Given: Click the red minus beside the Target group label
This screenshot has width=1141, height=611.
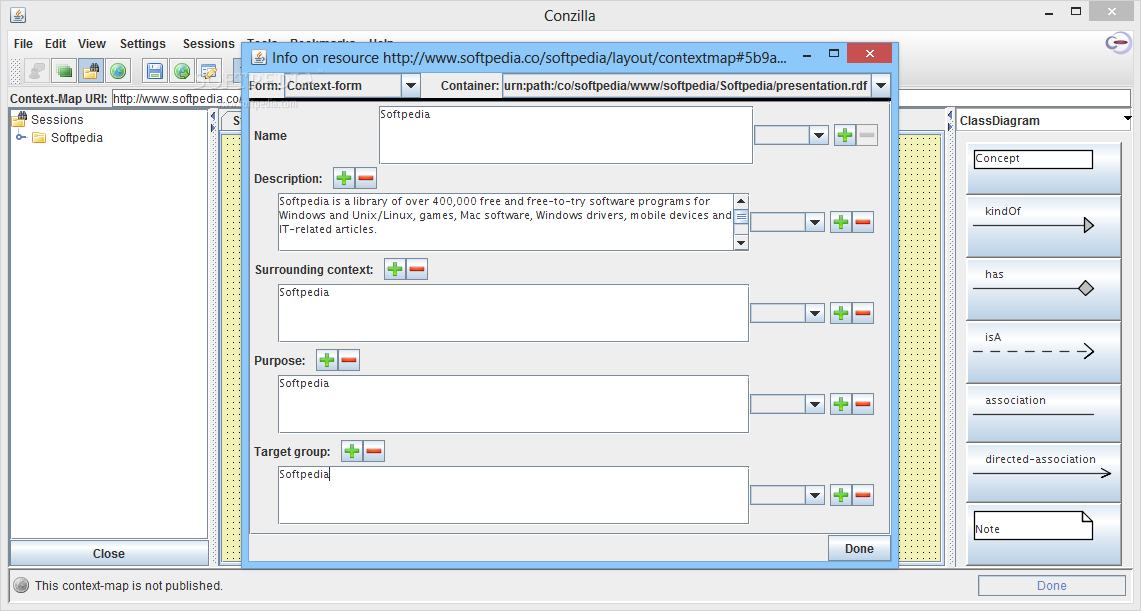Looking at the screenshot, I should coord(374,451).
